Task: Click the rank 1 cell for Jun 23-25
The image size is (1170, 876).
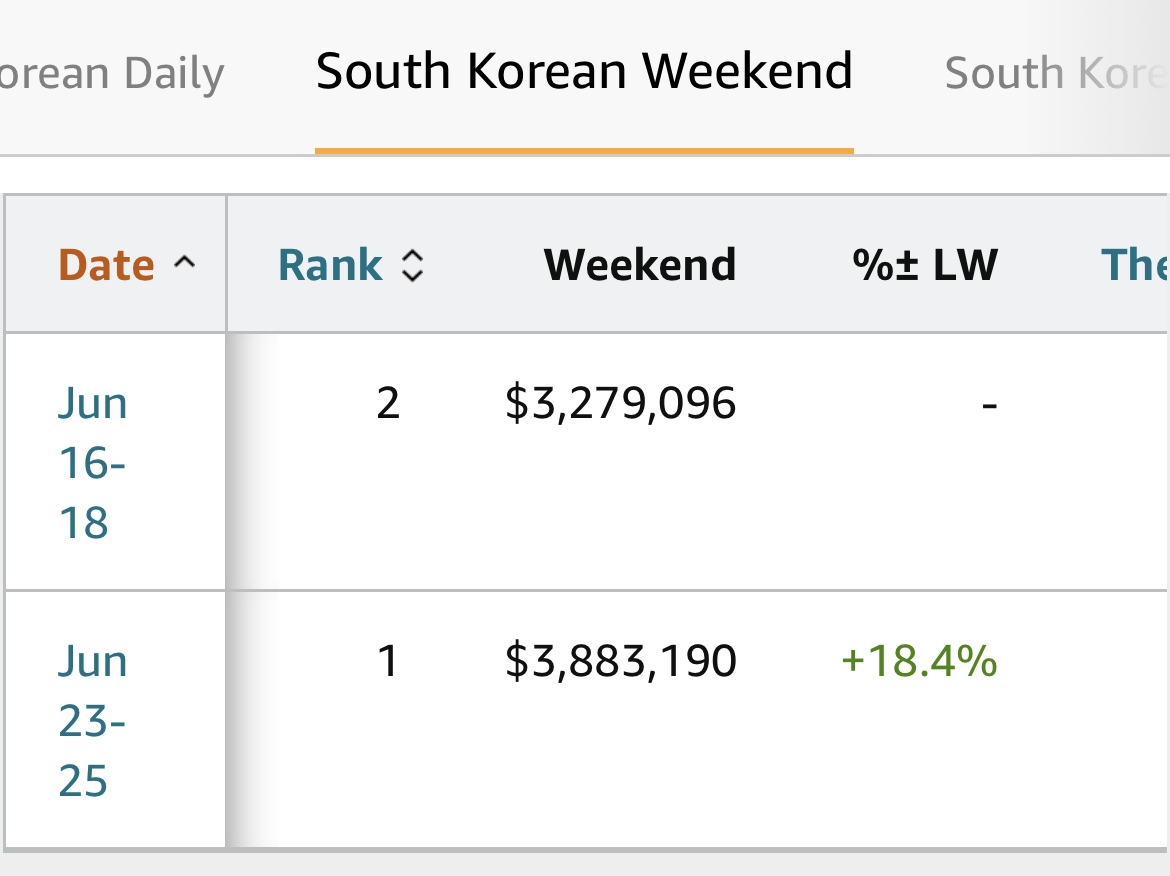Action: coord(388,662)
